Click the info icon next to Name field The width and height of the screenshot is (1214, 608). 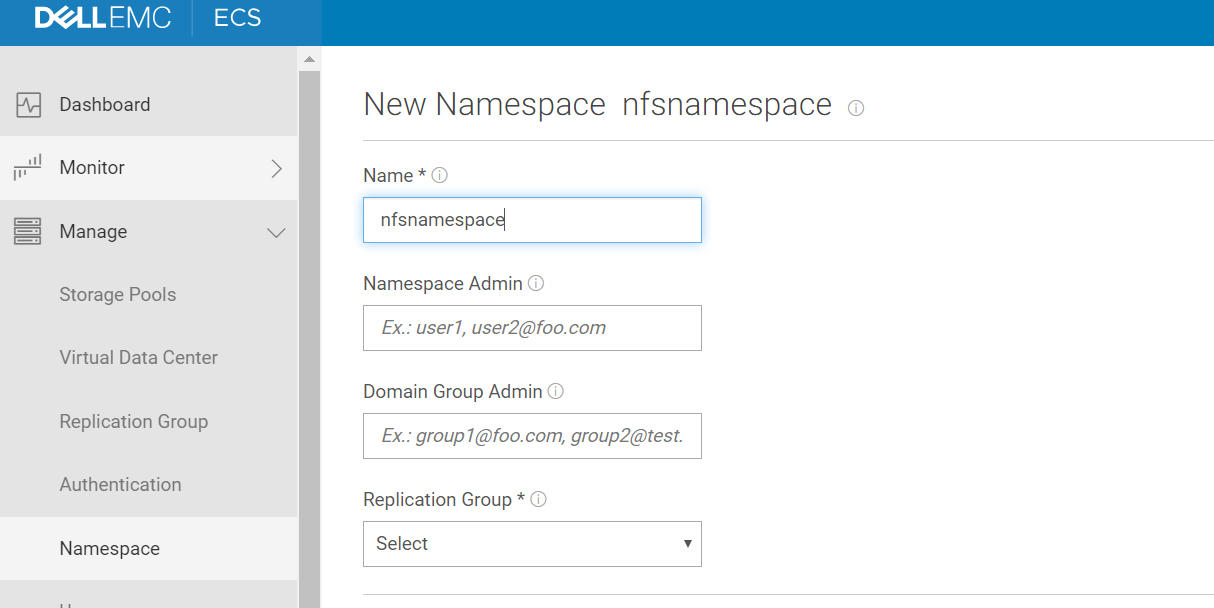[x=440, y=173]
